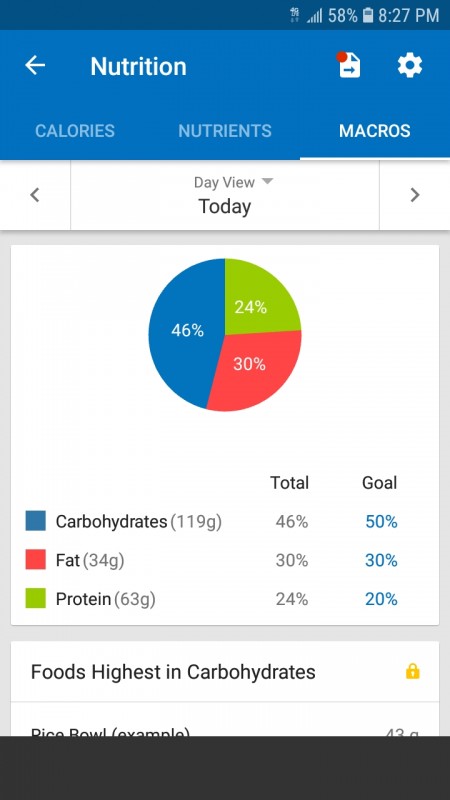Go to previous day chevron
The image size is (450, 800).
pos(35,195)
